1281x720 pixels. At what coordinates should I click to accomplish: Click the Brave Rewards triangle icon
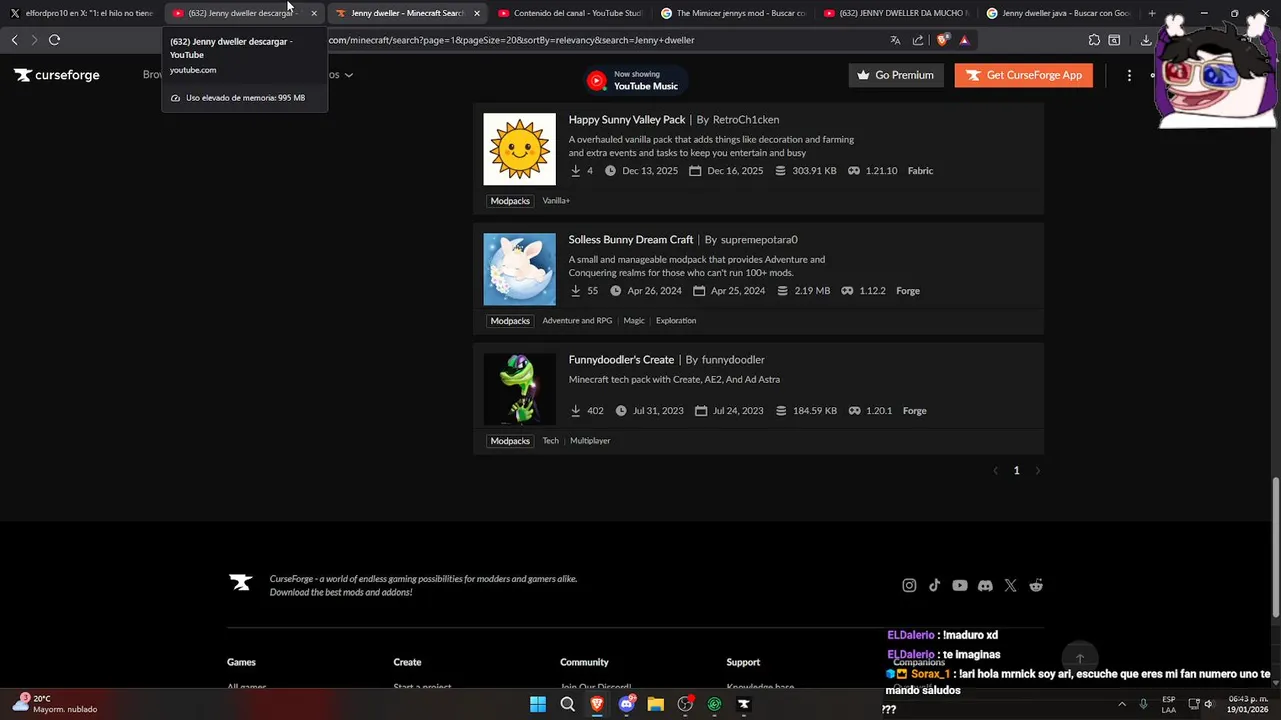964,40
